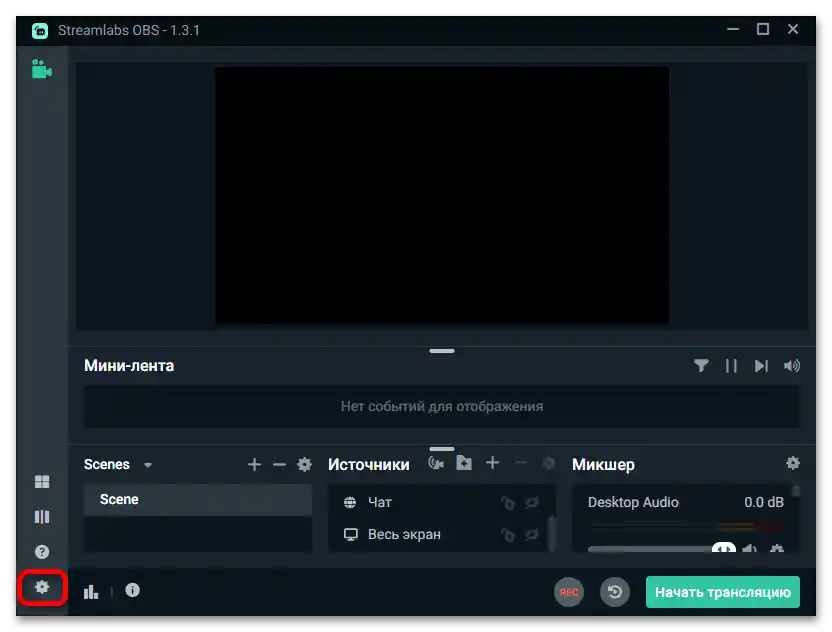Click the resize handle above Мини-лента
The width and height of the screenshot is (832, 632).
pos(442,351)
